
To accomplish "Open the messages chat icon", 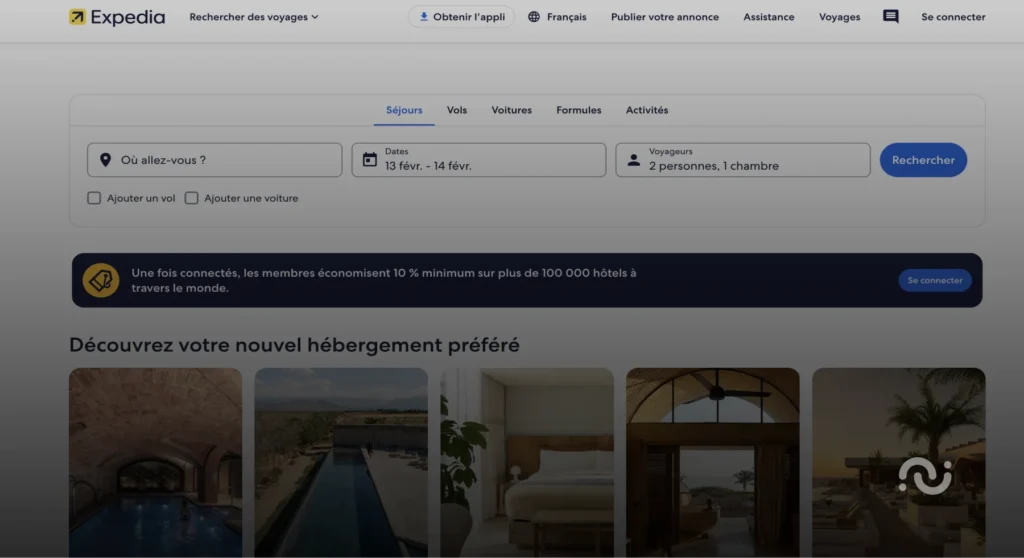I will click(891, 16).
